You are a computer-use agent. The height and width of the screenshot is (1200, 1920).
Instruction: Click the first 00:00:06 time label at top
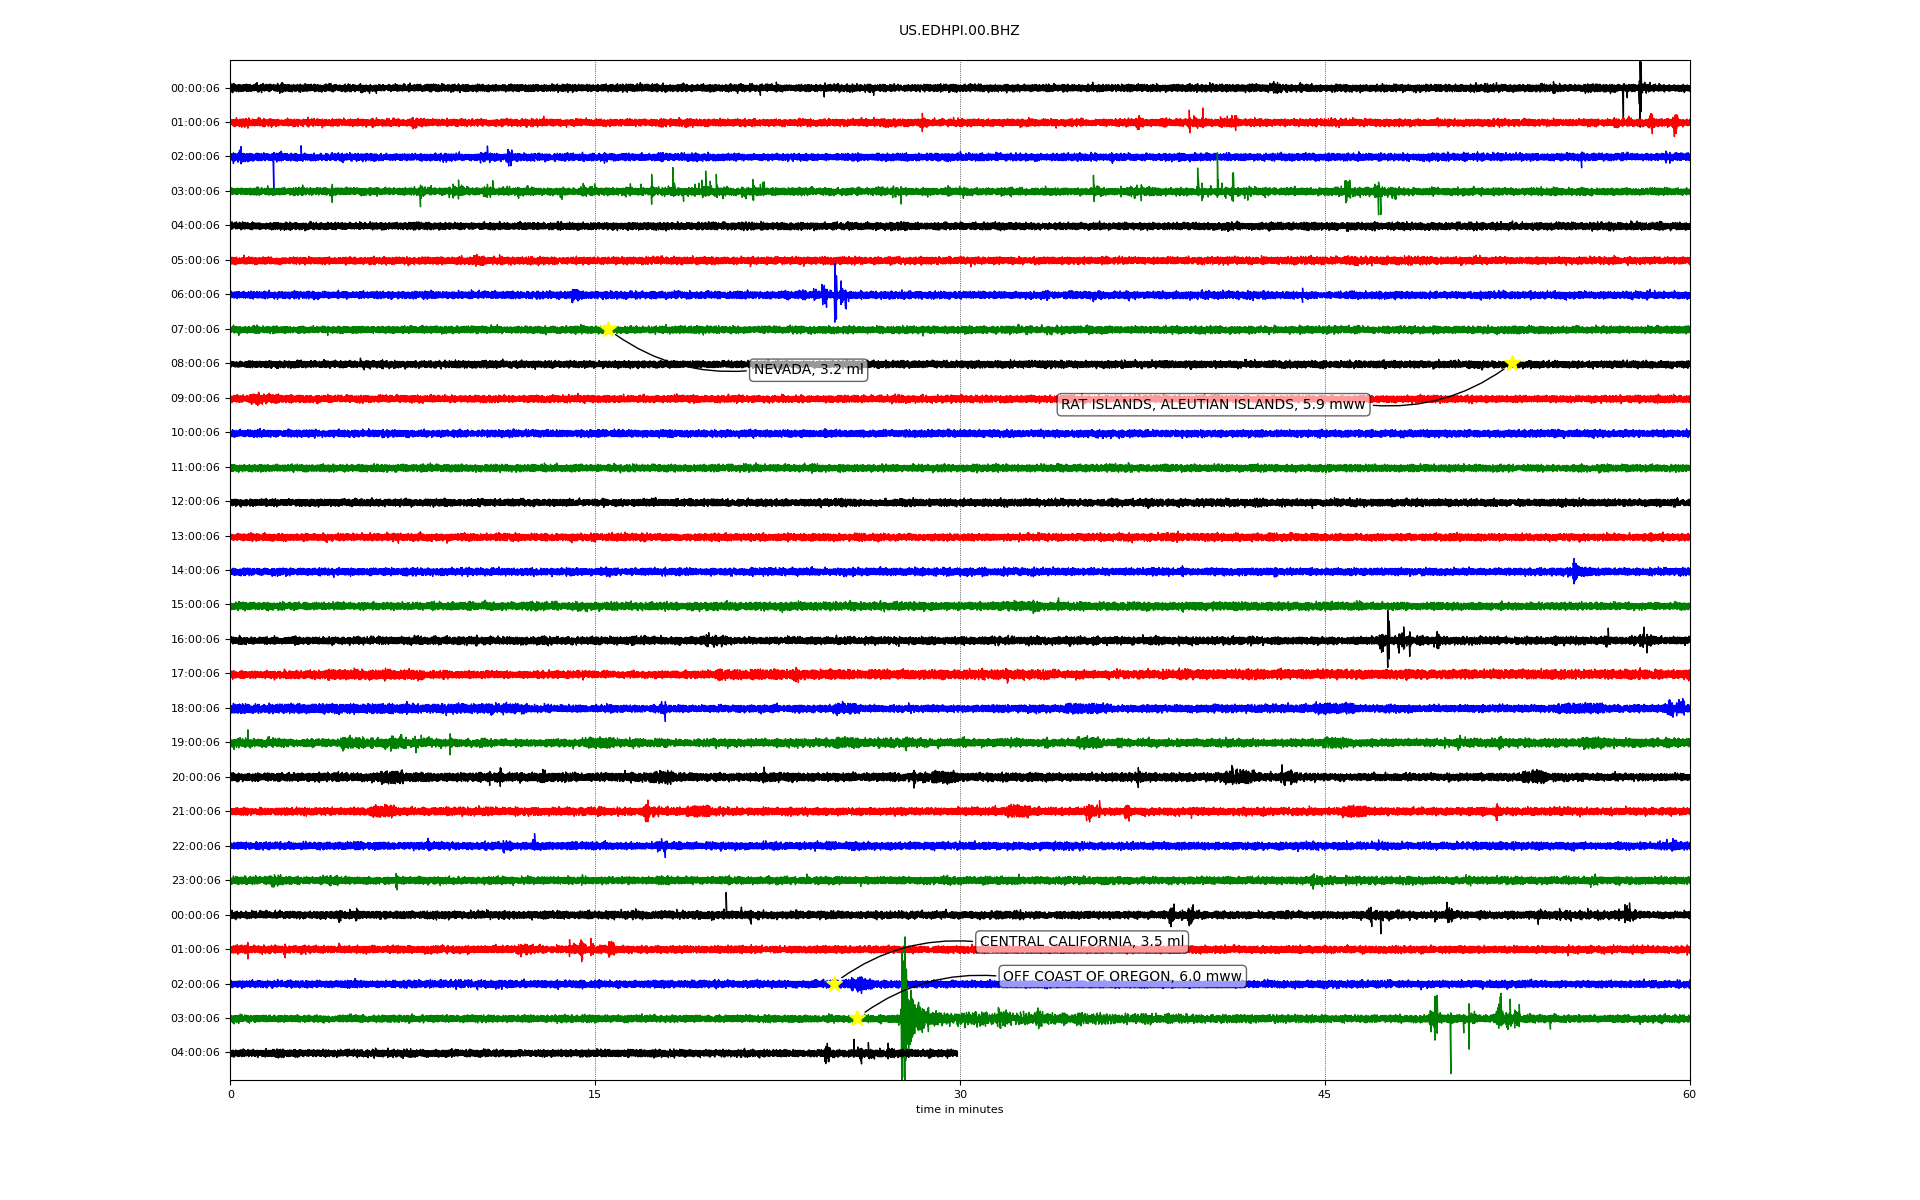click(195, 88)
